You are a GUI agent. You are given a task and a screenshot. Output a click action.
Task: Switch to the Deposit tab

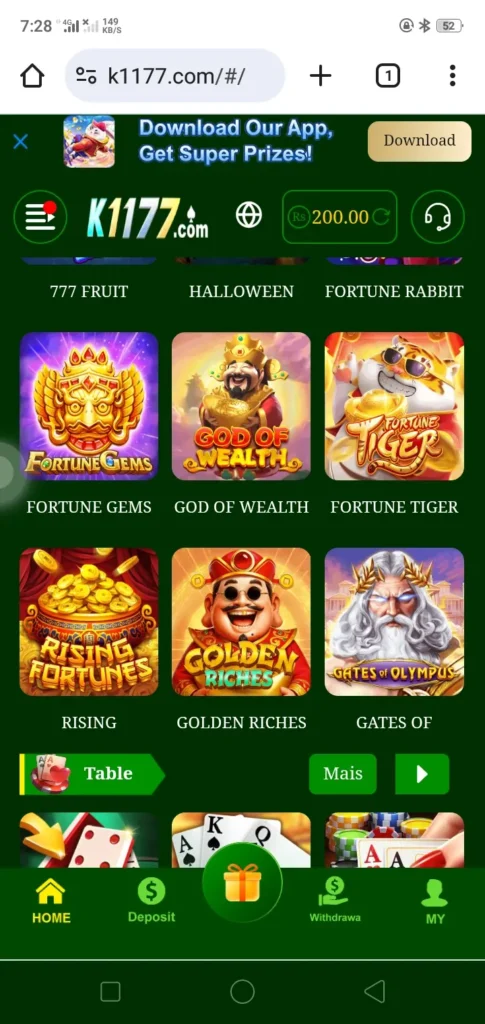(x=151, y=900)
